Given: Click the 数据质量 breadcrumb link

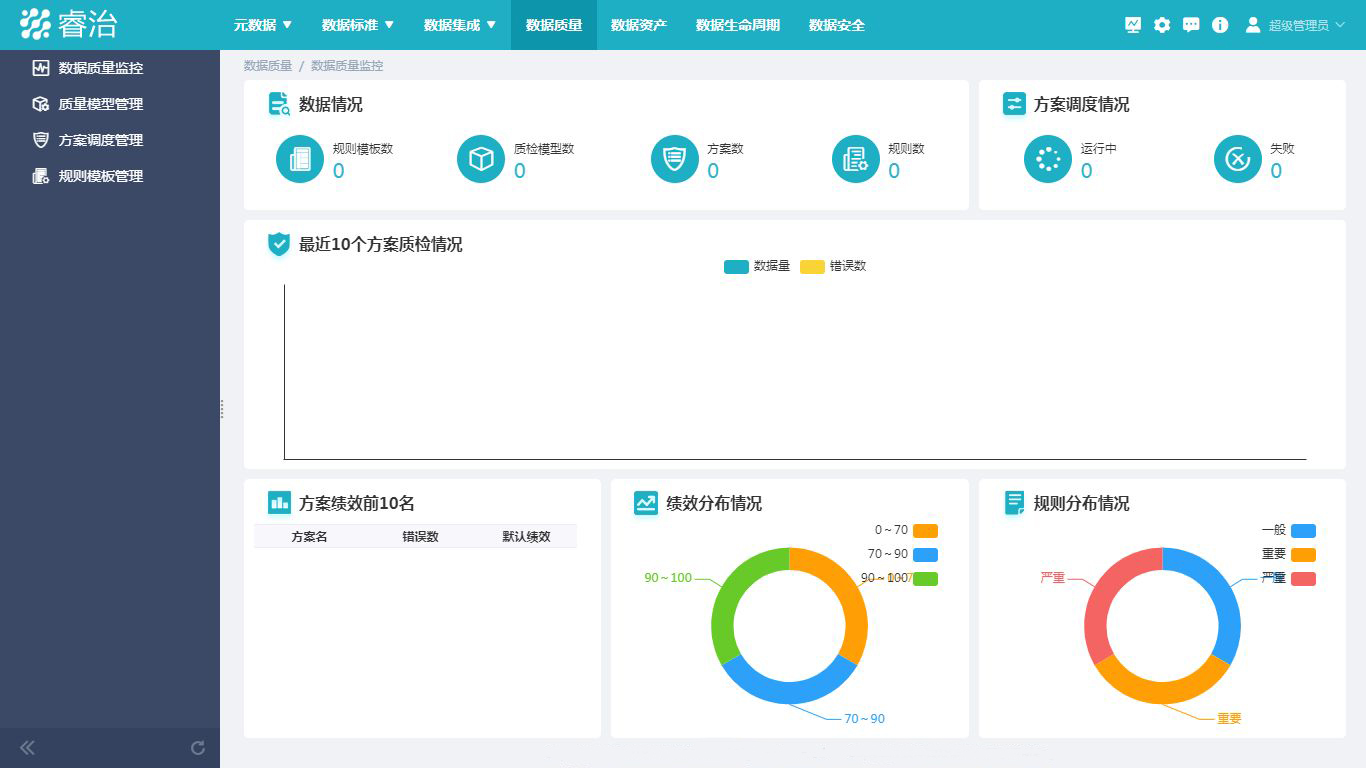Looking at the screenshot, I should click(268, 66).
